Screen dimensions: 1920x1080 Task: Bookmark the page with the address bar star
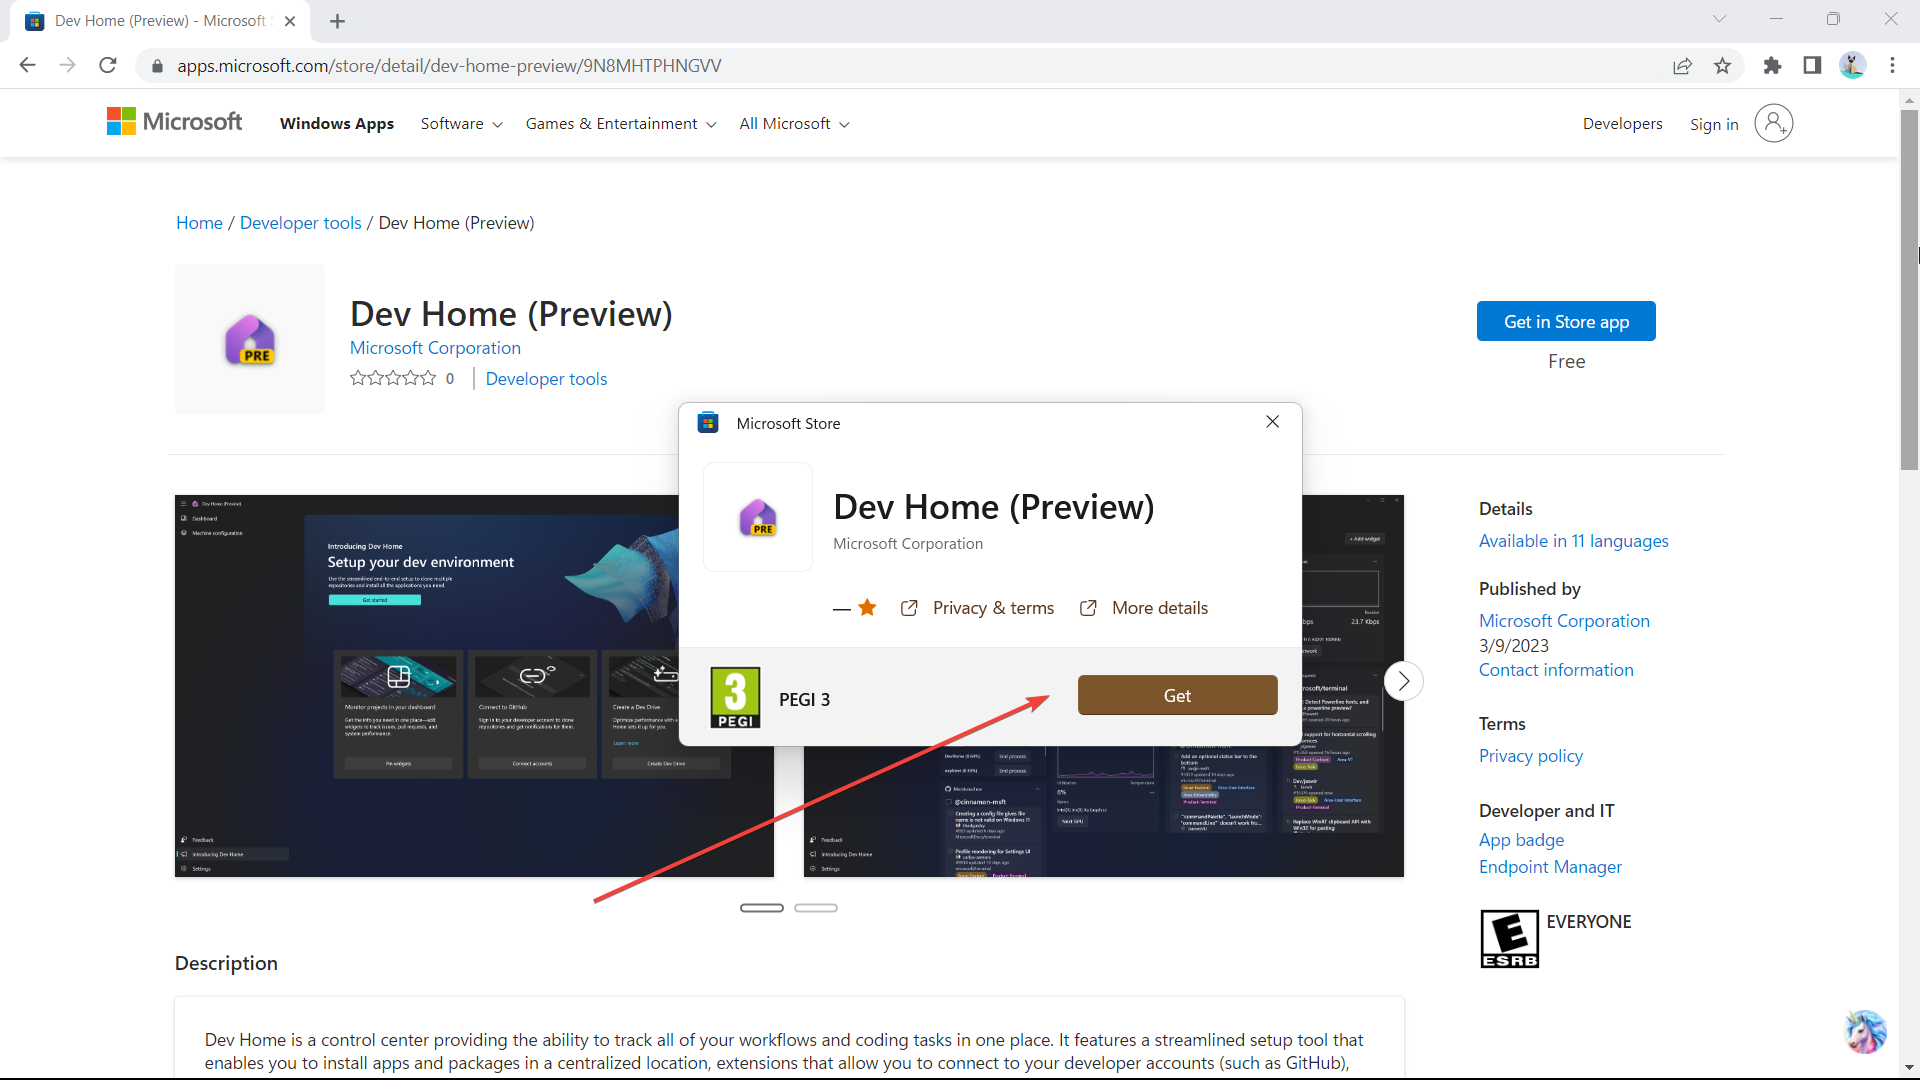pyautogui.click(x=1722, y=65)
